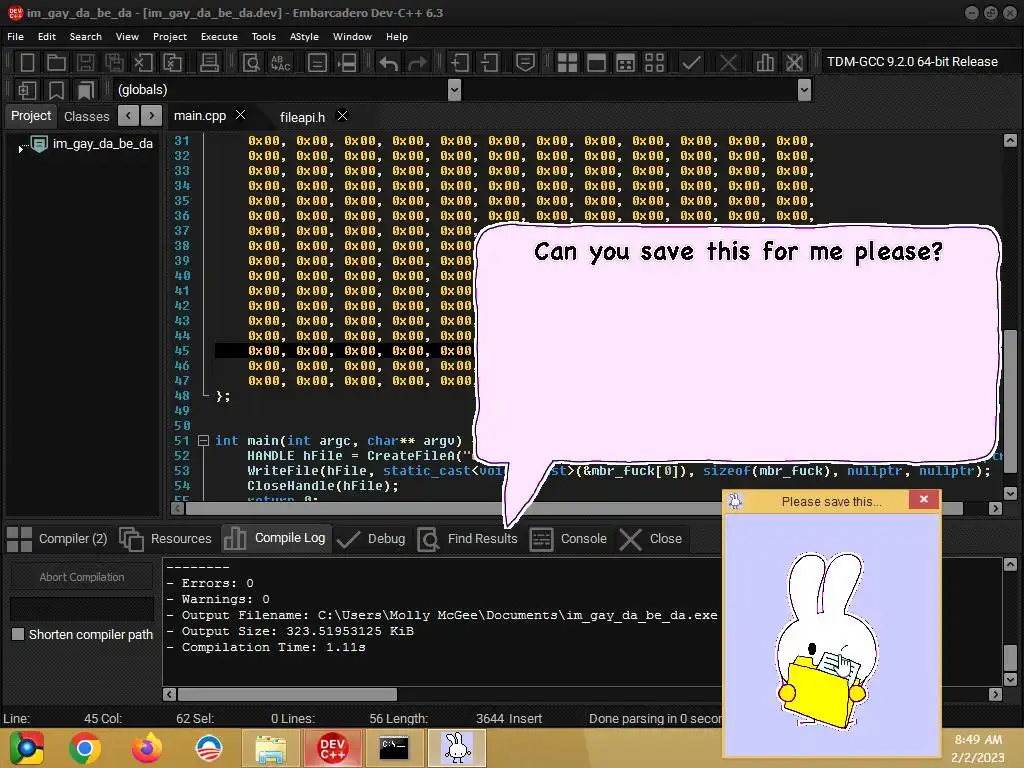Click the Profile analysis bar chart icon
This screenshot has height=768, width=1024.
pos(765,63)
